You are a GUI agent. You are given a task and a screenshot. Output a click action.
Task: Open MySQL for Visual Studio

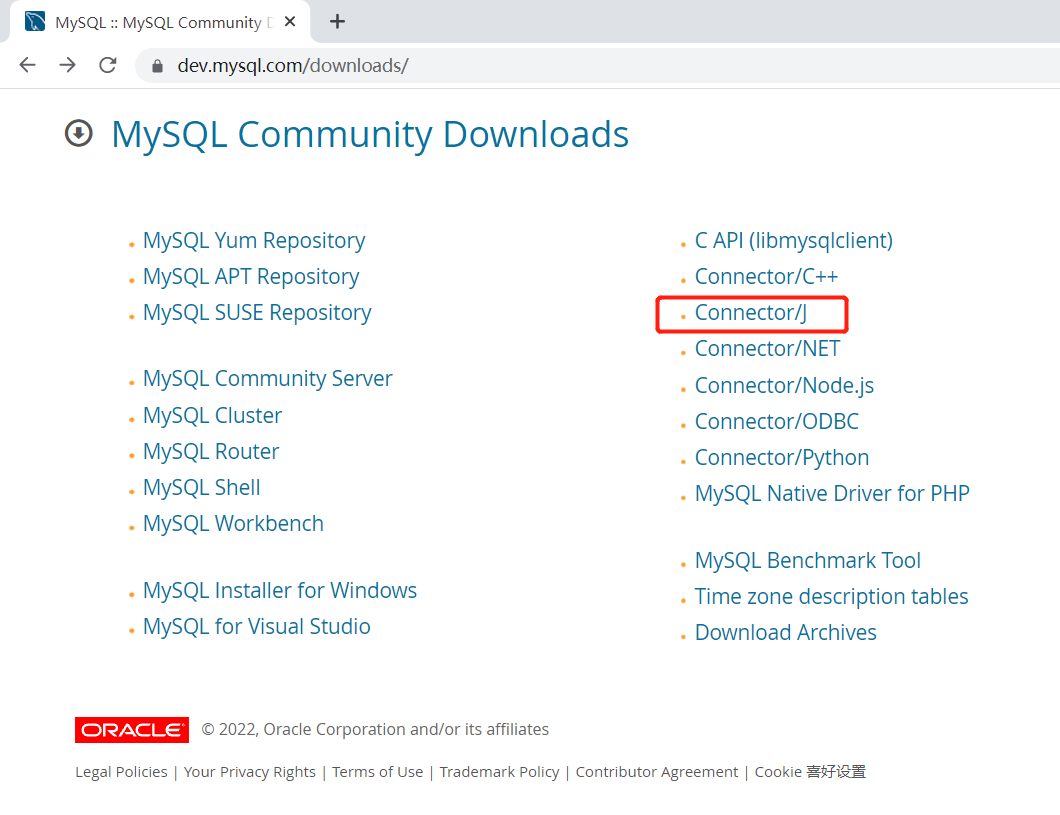pos(256,626)
